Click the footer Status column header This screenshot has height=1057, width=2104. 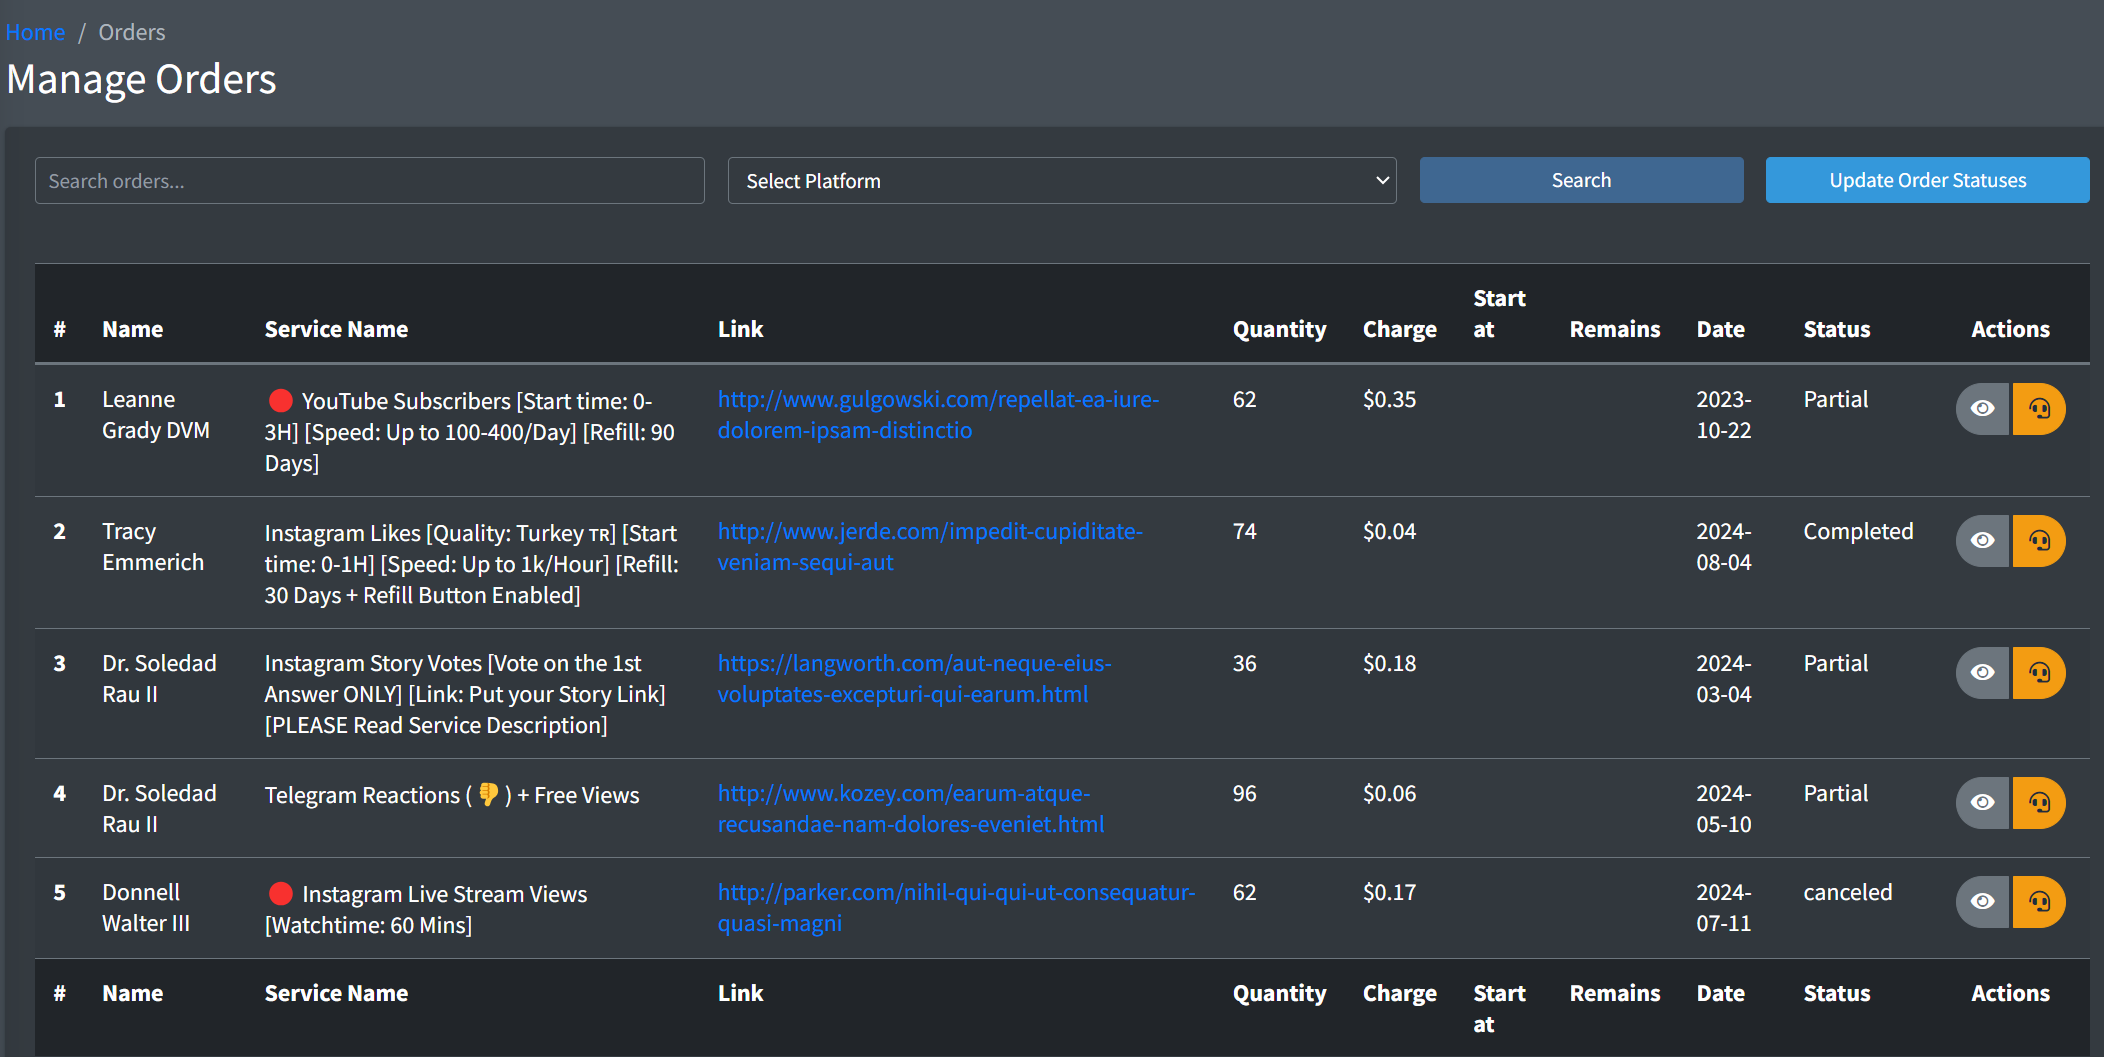pos(1836,993)
